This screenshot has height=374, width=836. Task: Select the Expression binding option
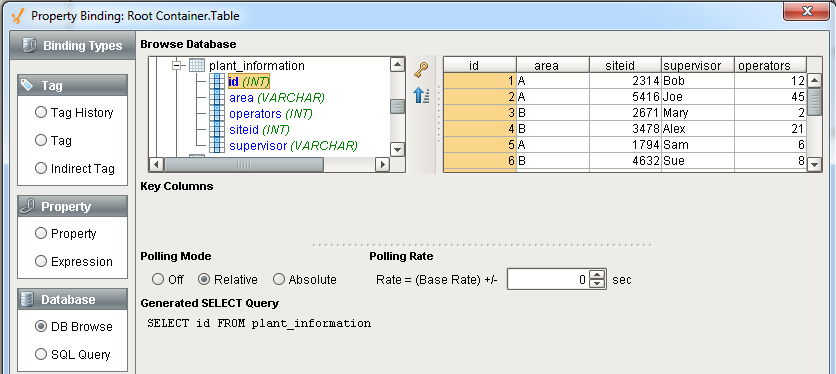41,261
